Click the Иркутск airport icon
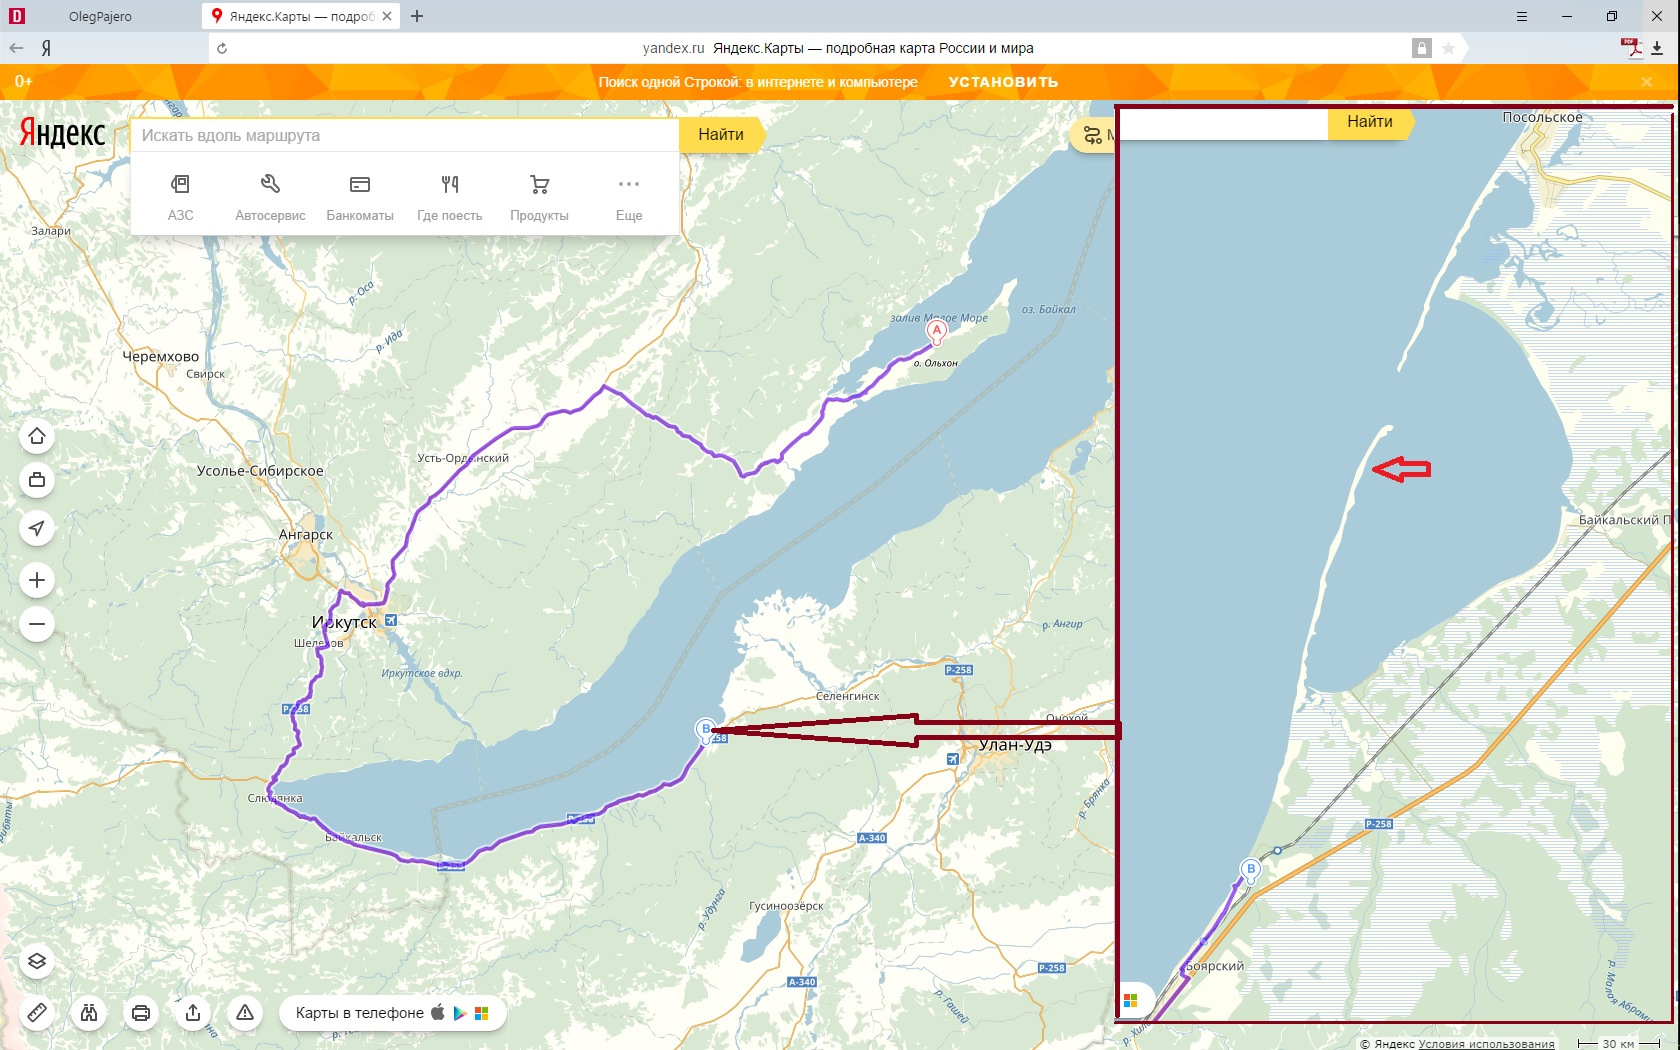 [391, 620]
